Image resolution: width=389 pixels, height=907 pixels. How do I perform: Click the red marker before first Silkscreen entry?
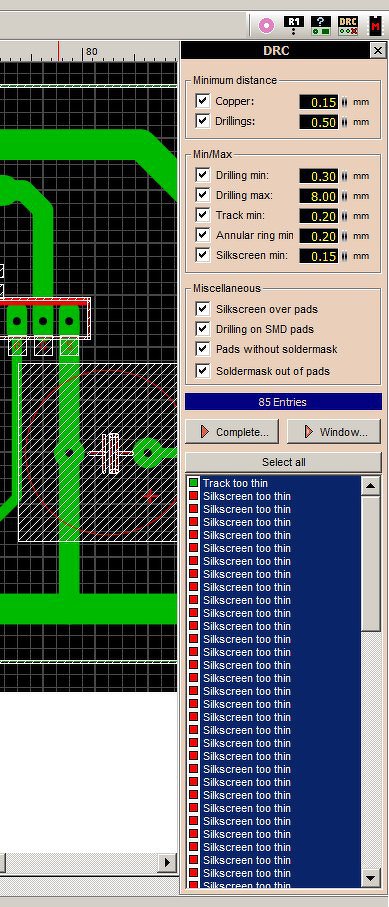click(x=193, y=496)
